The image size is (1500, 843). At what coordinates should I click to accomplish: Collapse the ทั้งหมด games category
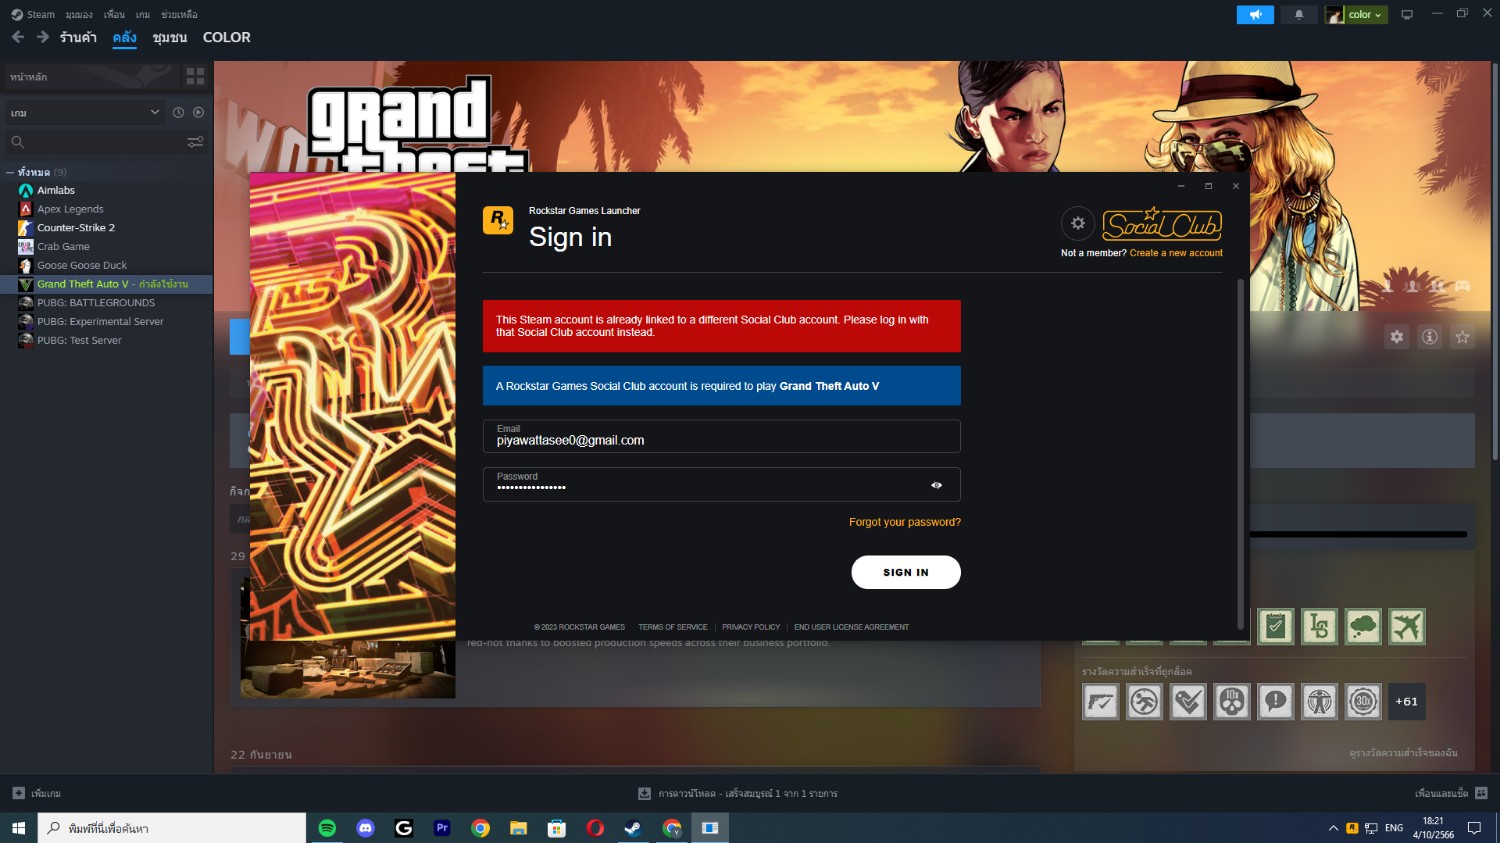click(x=10, y=172)
